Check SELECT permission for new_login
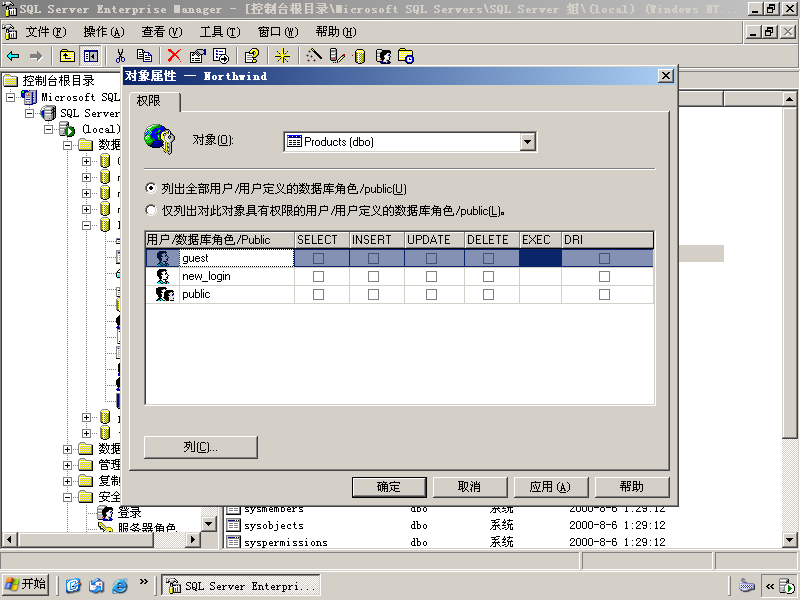The image size is (800, 600). [x=318, y=277]
